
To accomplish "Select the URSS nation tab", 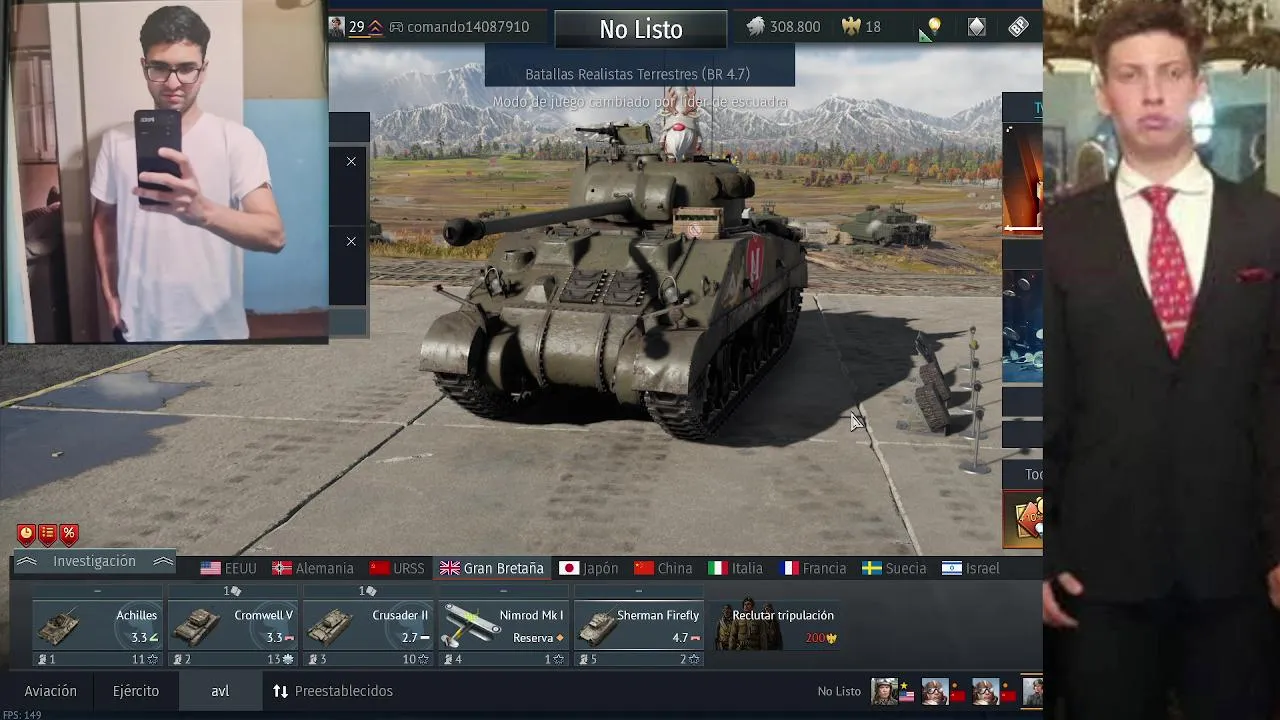I will 397,568.
